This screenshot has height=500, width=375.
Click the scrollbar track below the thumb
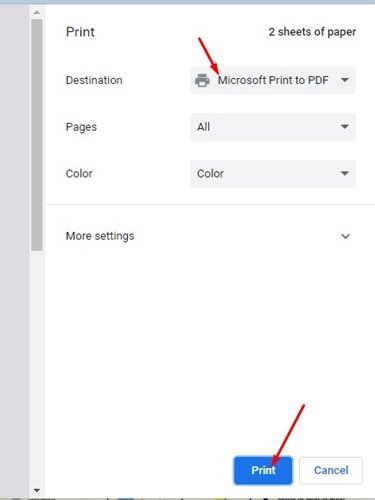(x=37, y=368)
